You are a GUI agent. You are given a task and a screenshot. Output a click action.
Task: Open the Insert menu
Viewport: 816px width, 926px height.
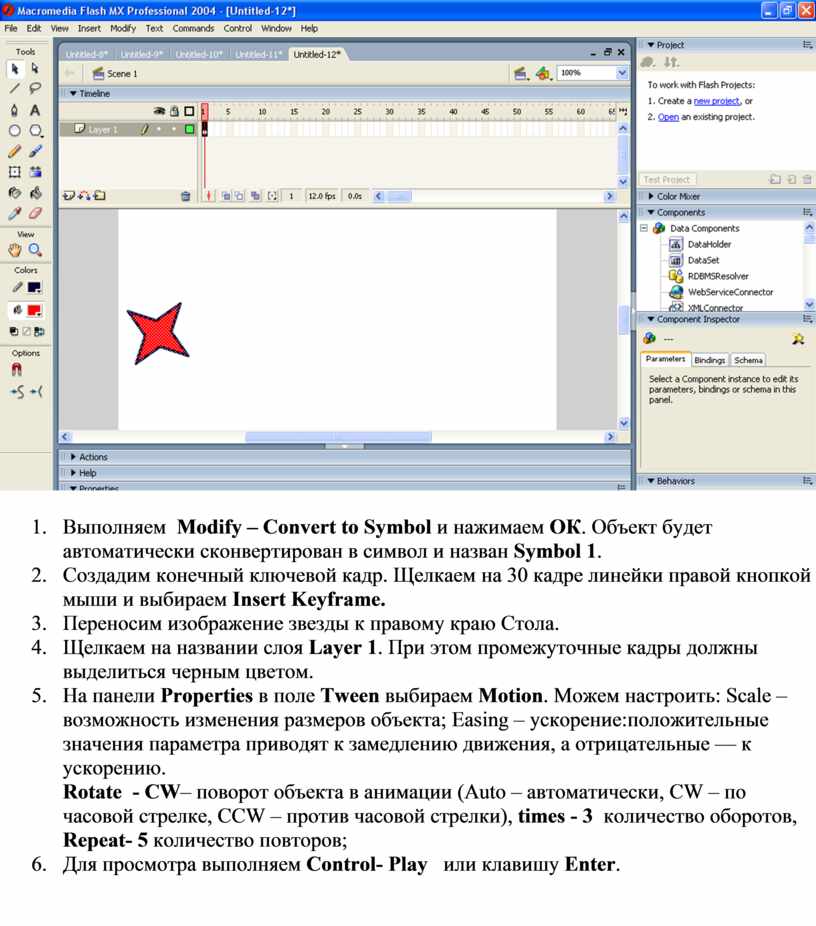coord(89,28)
